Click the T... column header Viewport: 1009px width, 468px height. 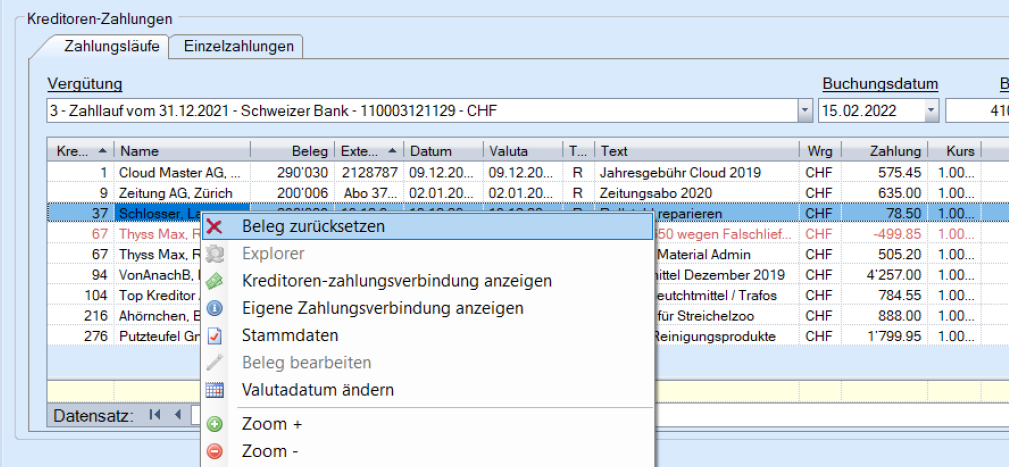point(579,151)
